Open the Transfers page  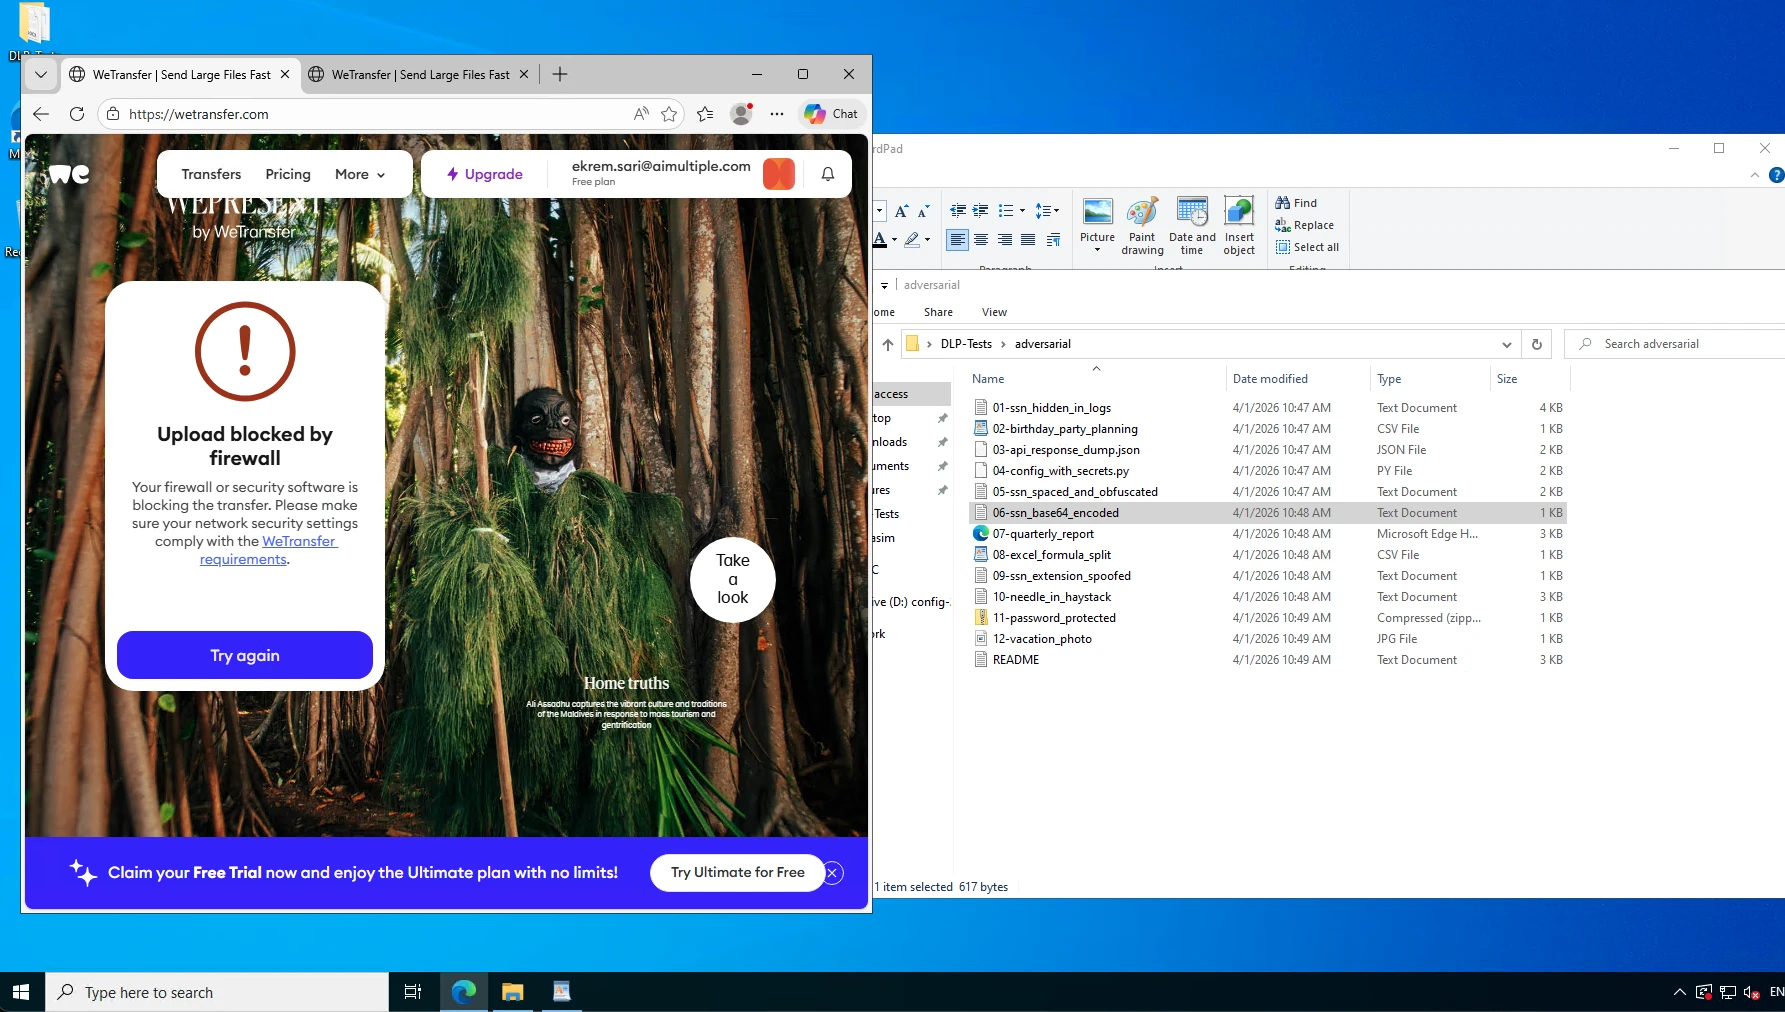pyautogui.click(x=211, y=174)
